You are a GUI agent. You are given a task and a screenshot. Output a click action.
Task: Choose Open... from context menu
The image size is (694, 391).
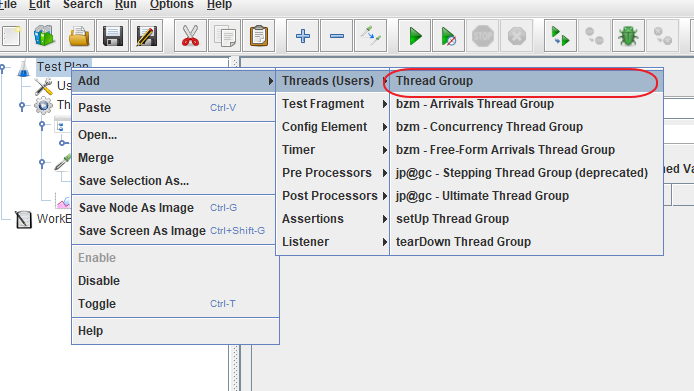point(175,135)
